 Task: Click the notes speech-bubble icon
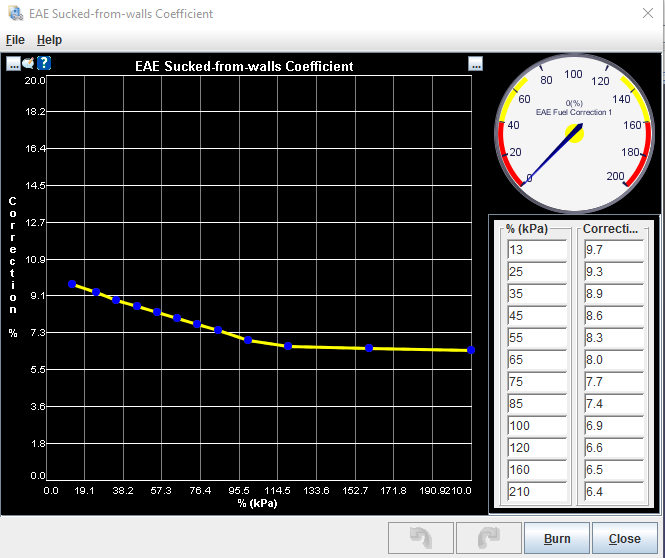pos(28,63)
